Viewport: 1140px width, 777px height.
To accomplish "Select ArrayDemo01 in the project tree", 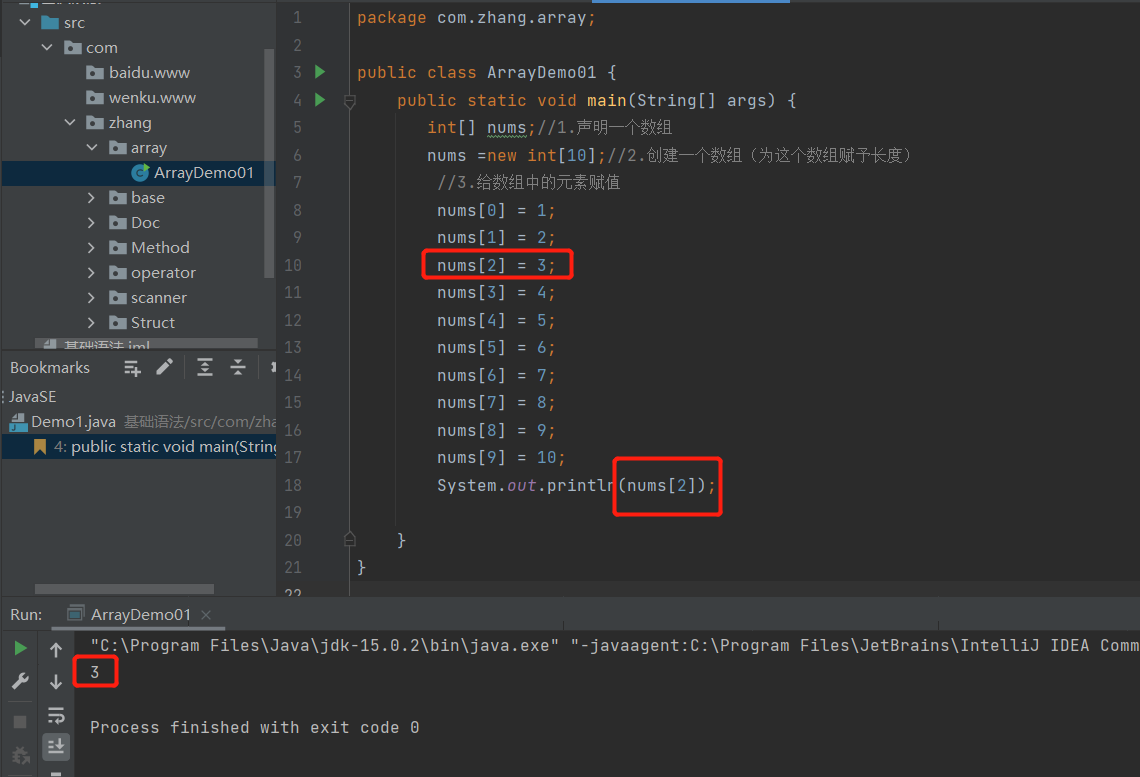I will [x=138, y=172].
